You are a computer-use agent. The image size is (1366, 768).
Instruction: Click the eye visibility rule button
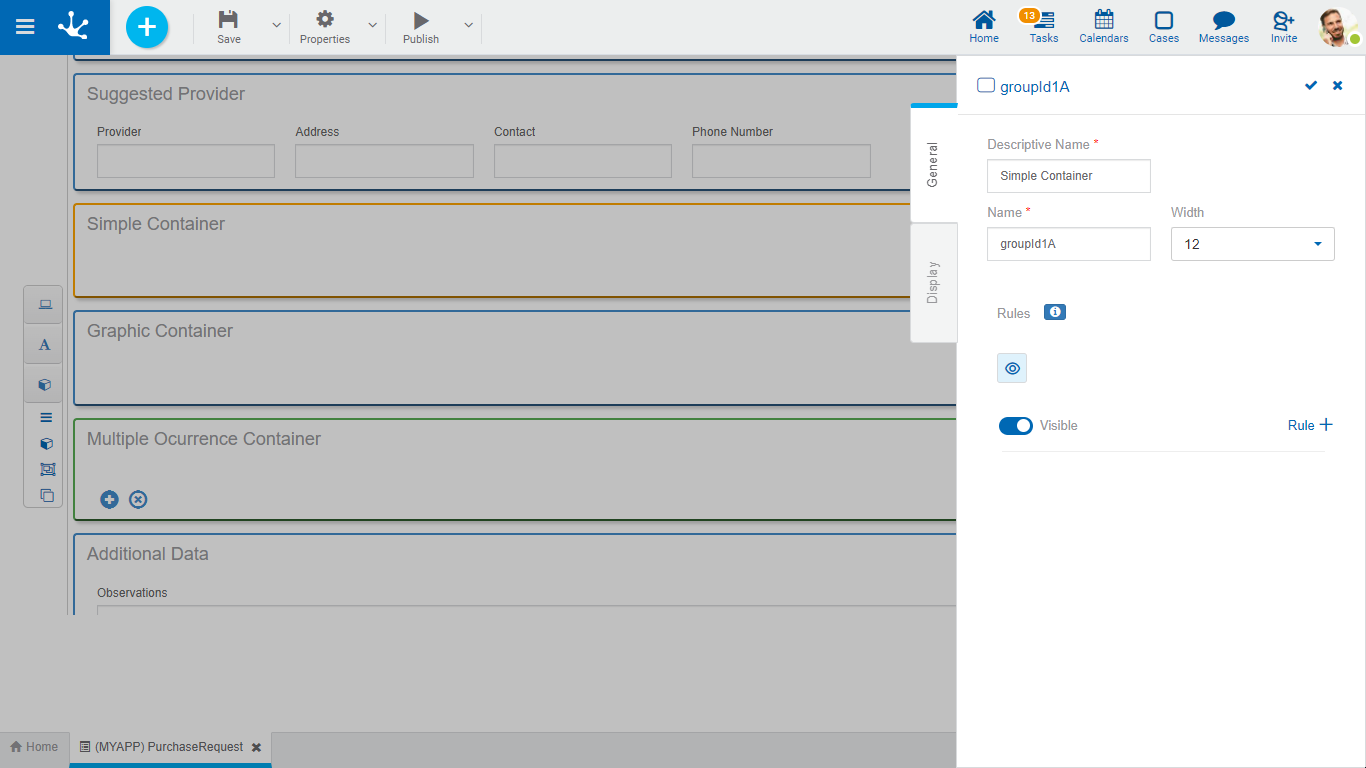1012,368
